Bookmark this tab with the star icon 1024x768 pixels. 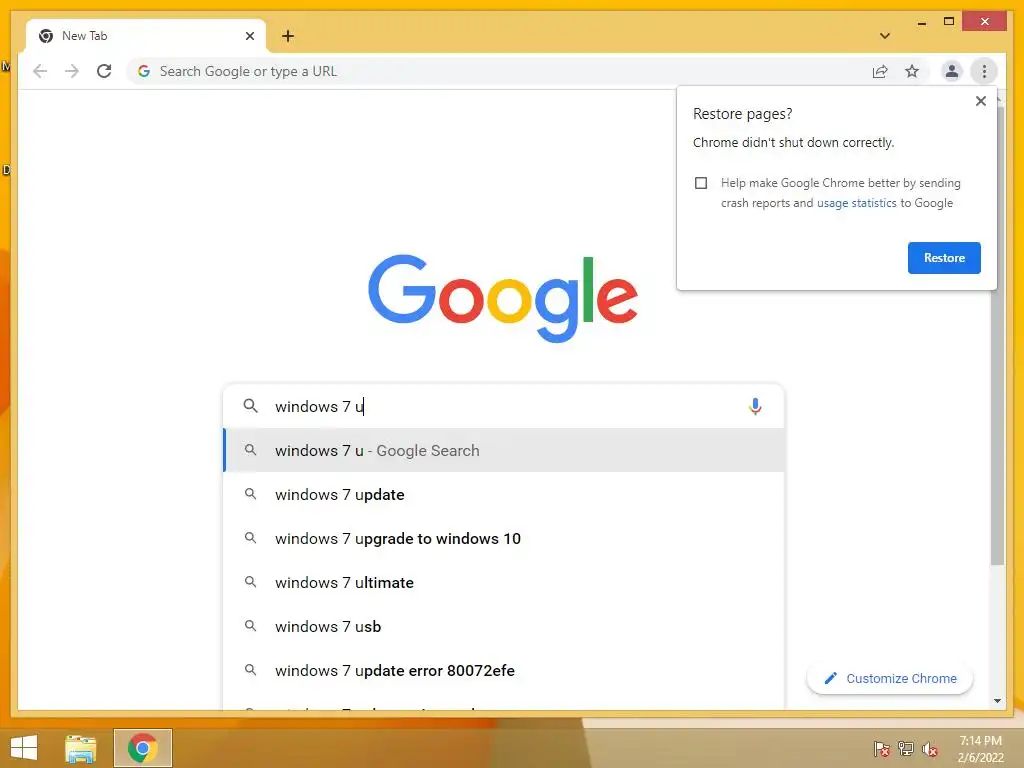click(x=912, y=71)
